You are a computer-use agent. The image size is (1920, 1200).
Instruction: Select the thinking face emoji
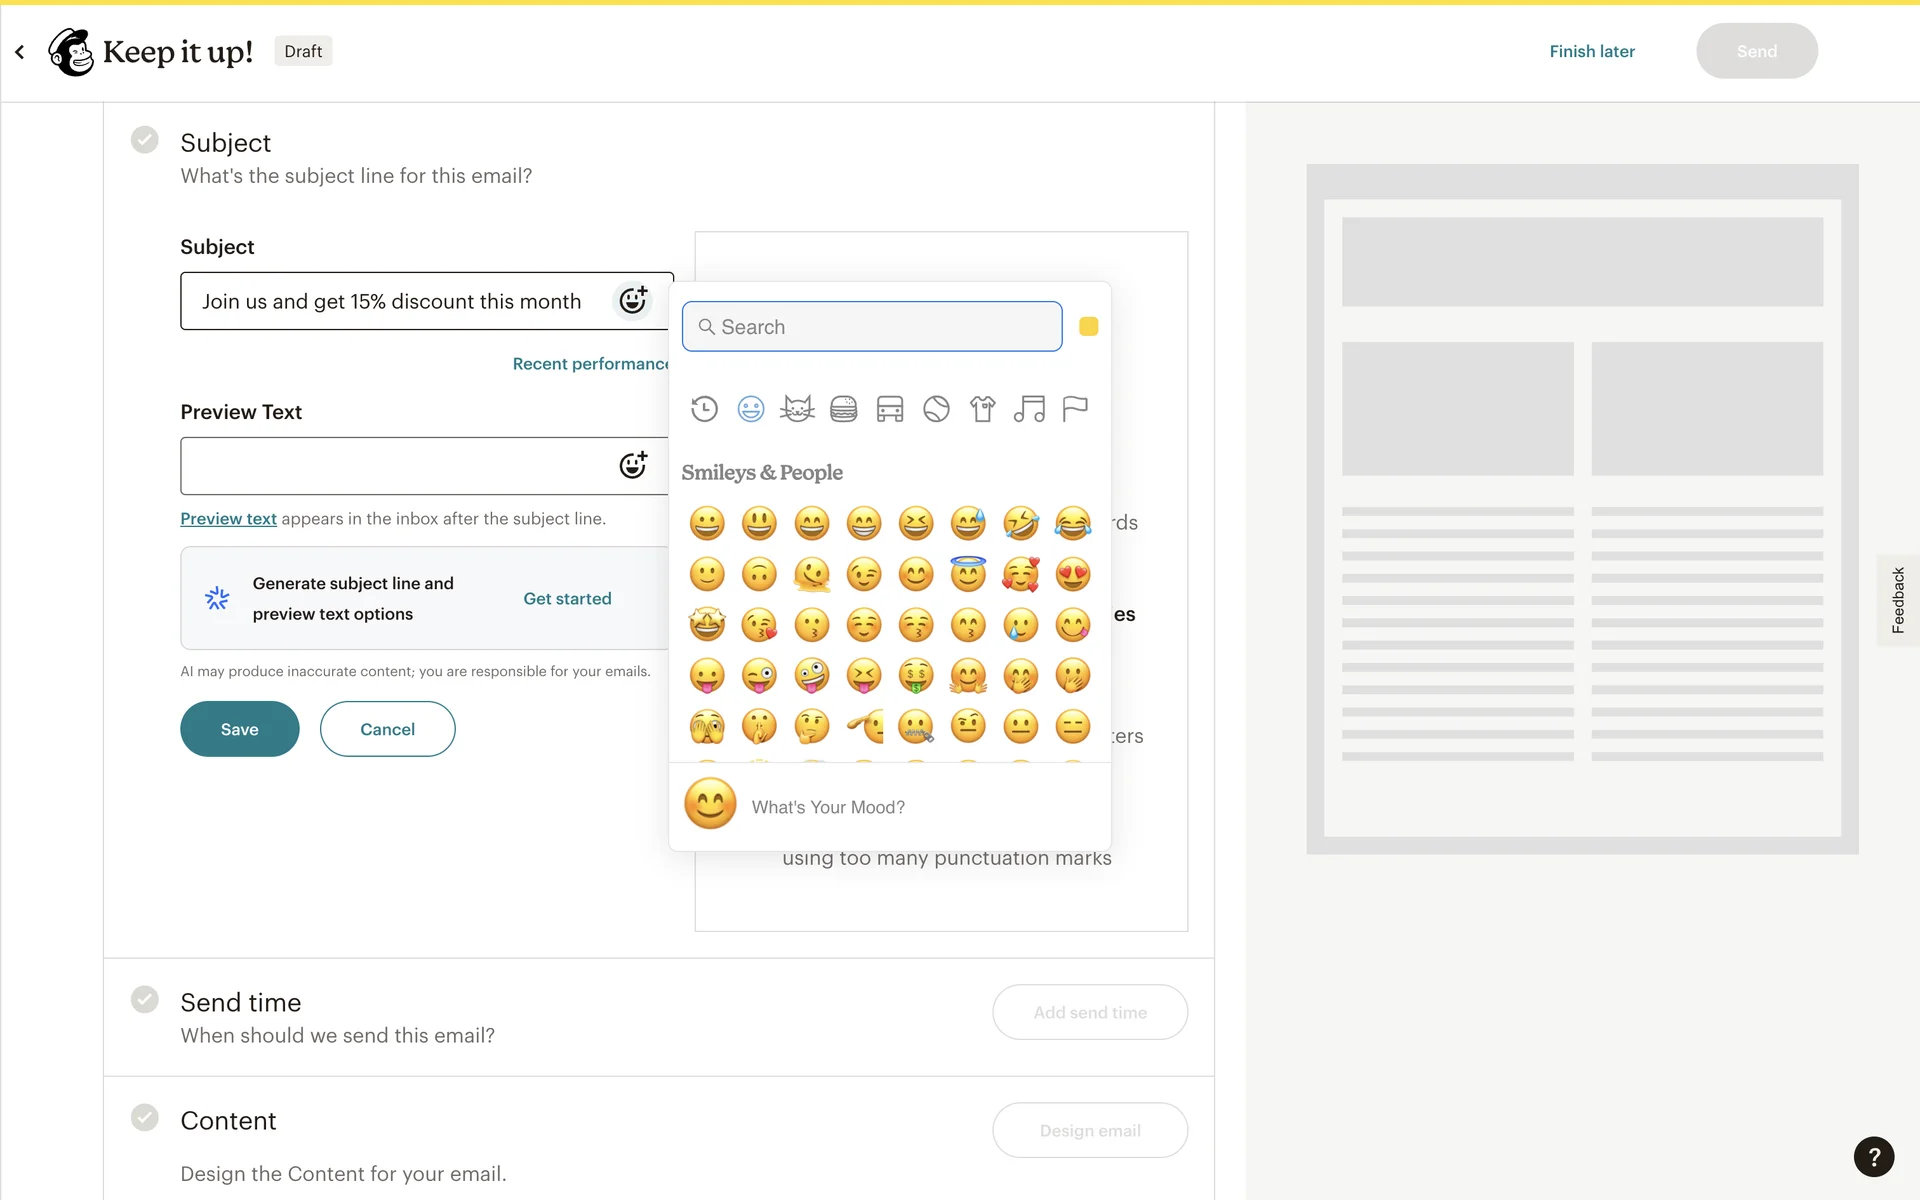811,726
